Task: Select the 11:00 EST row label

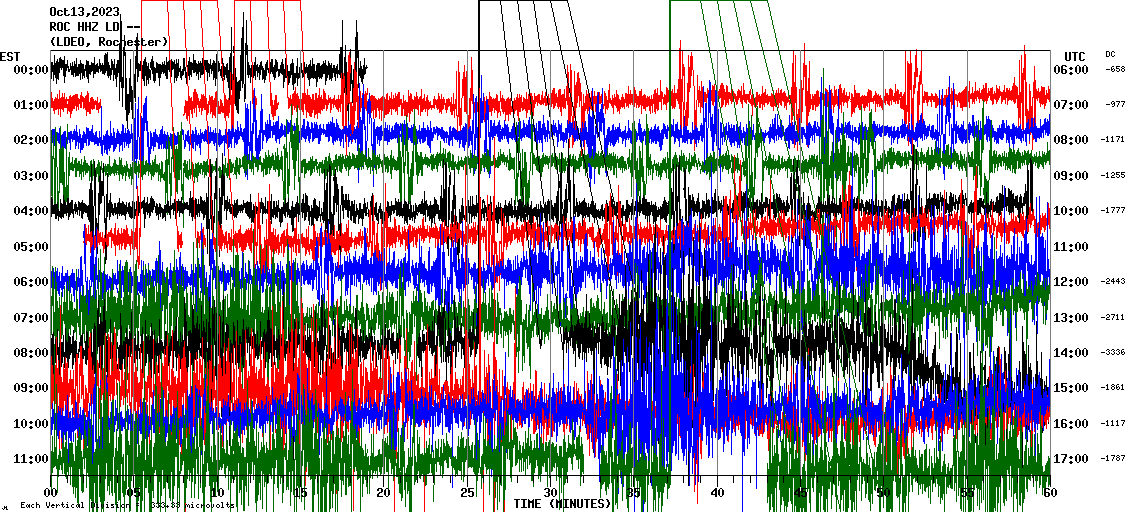Action: (x=30, y=458)
